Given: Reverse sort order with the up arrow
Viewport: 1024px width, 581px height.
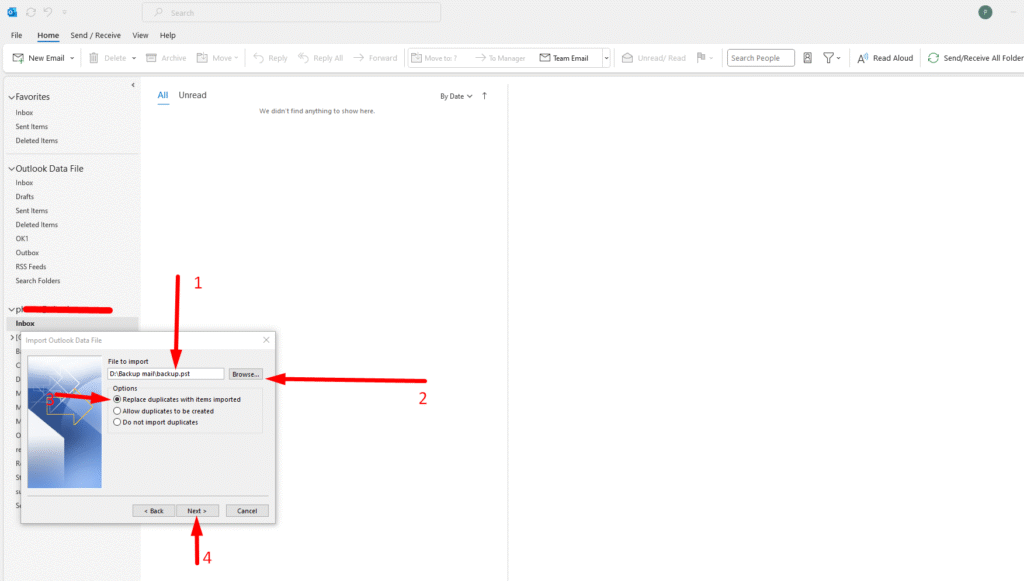Looking at the screenshot, I should 485,96.
